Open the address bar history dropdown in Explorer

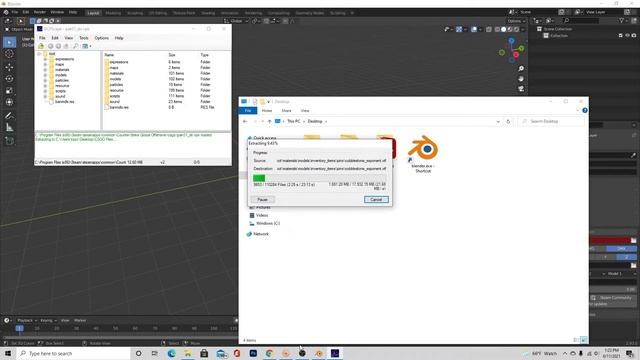(498, 122)
